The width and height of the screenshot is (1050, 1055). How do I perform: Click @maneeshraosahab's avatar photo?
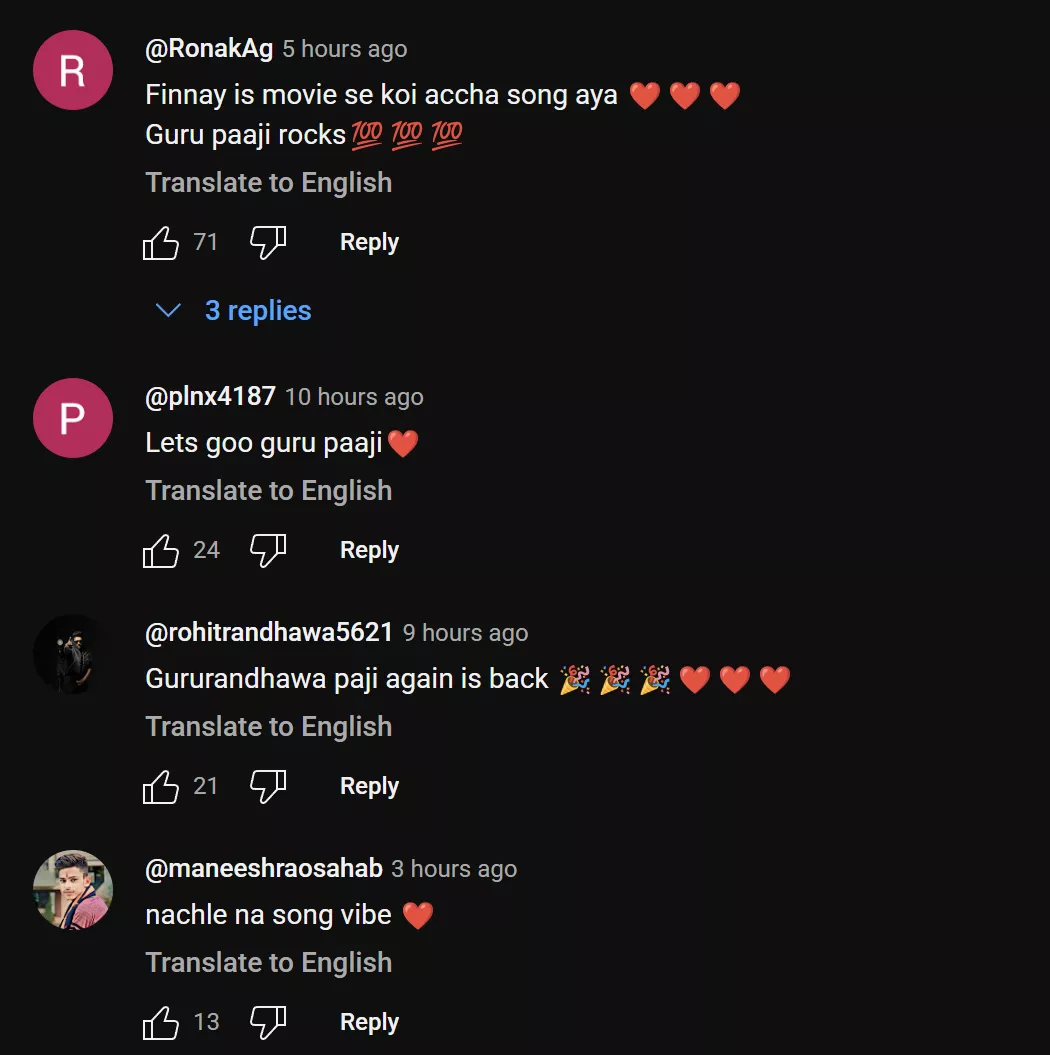[72, 890]
